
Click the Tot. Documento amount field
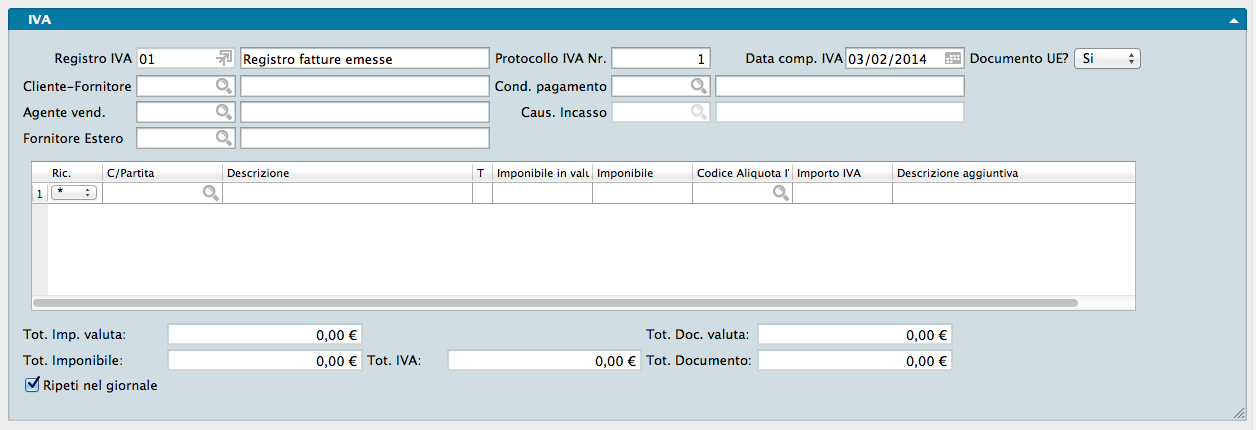(854, 361)
